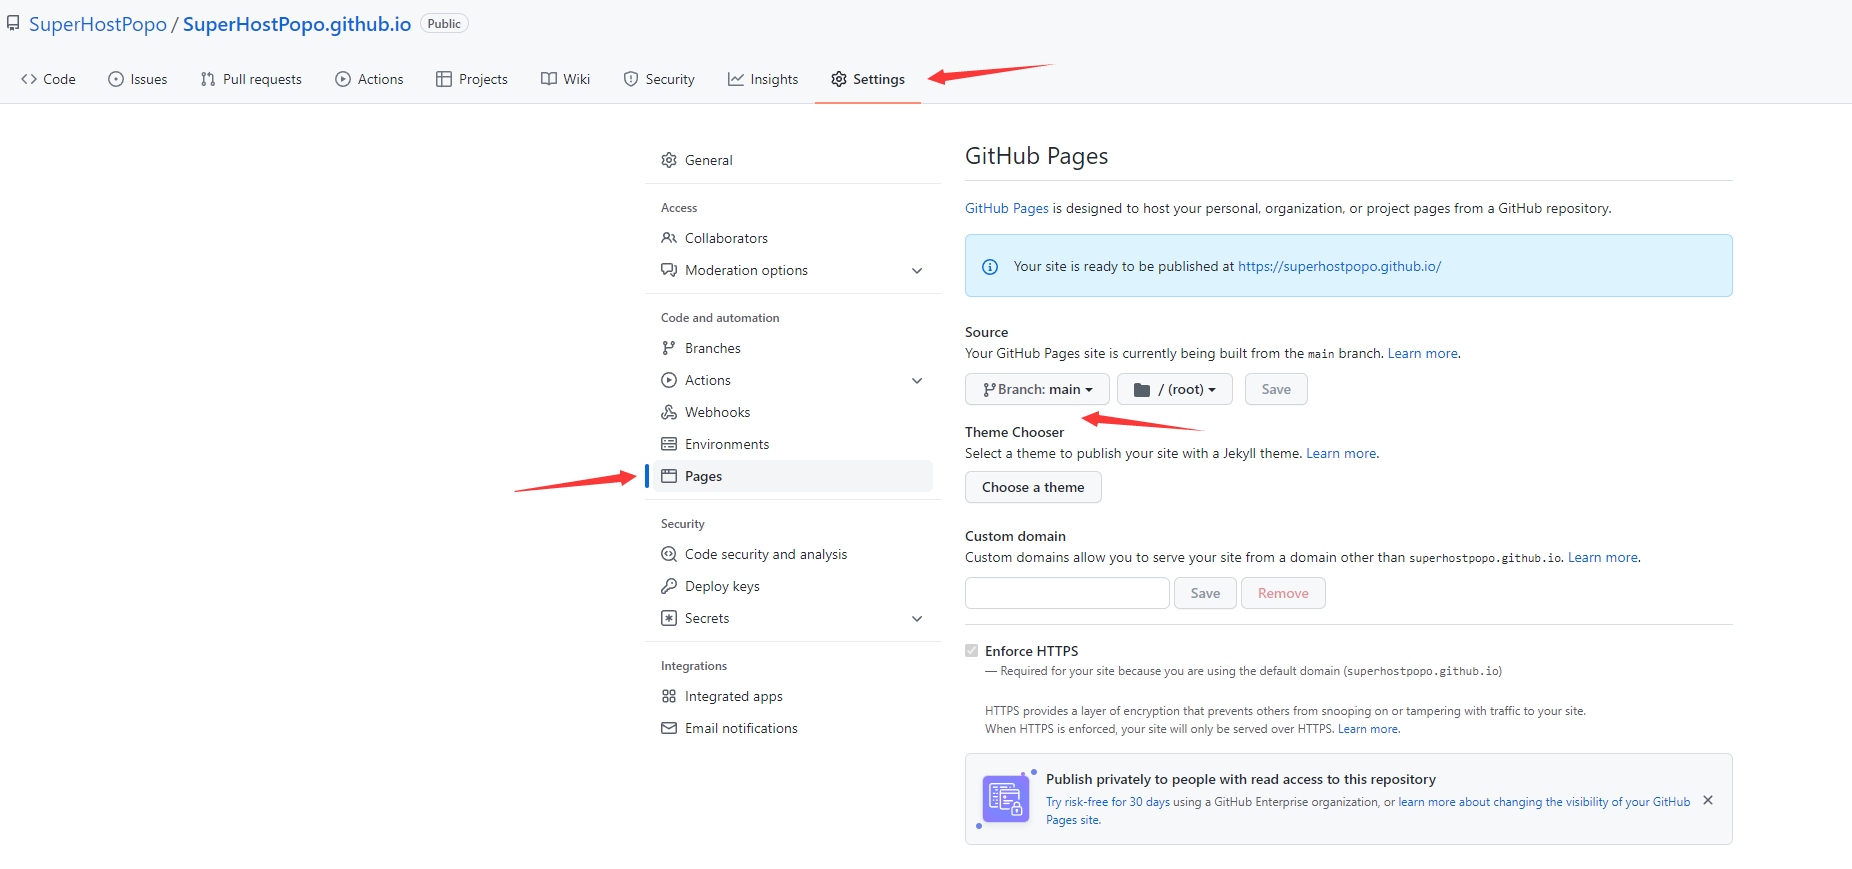Click the Remove custom domain button
This screenshot has height=869, width=1852.
1283,593
